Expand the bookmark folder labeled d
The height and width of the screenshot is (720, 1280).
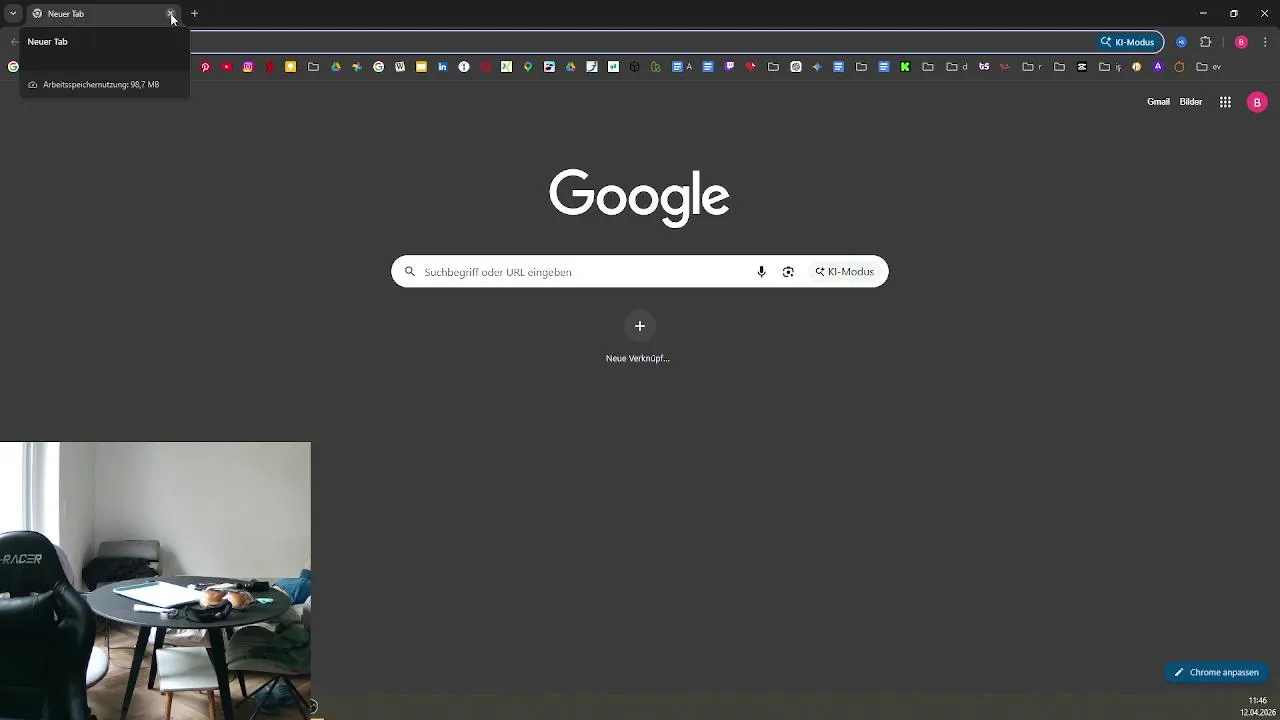pyautogui.click(x=956, y=67)
